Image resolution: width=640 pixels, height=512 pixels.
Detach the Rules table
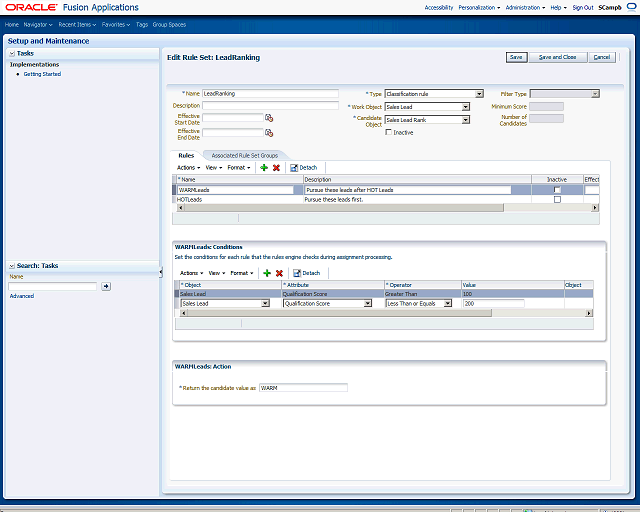coord(303,168)
